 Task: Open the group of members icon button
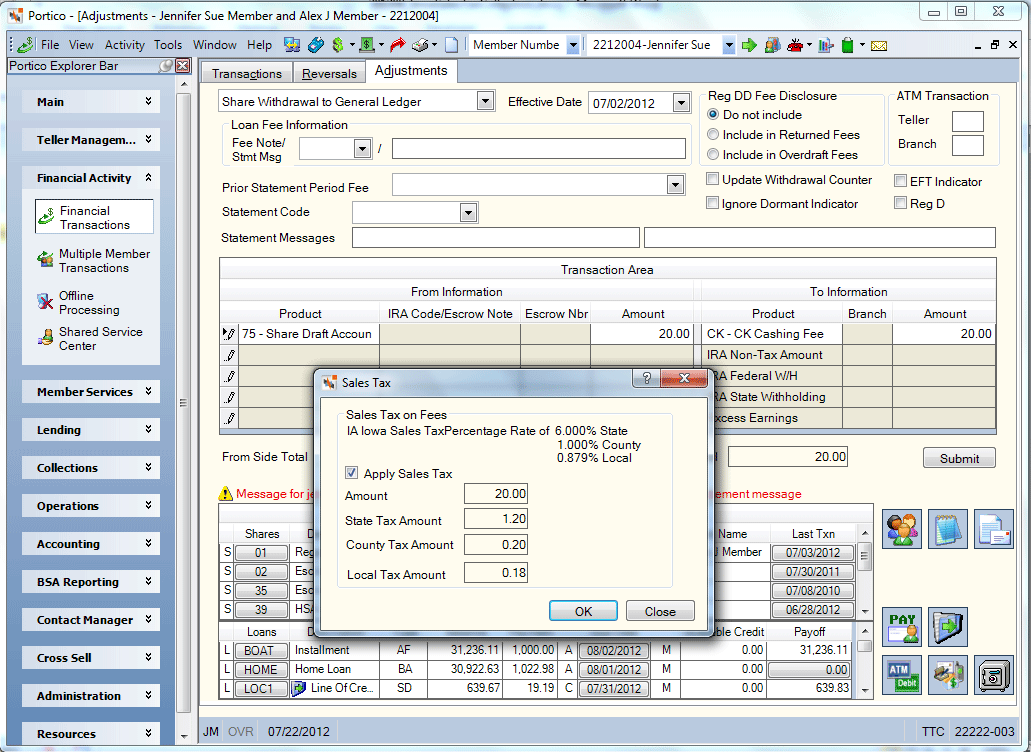pyautogui.click(x=901, y=529)
